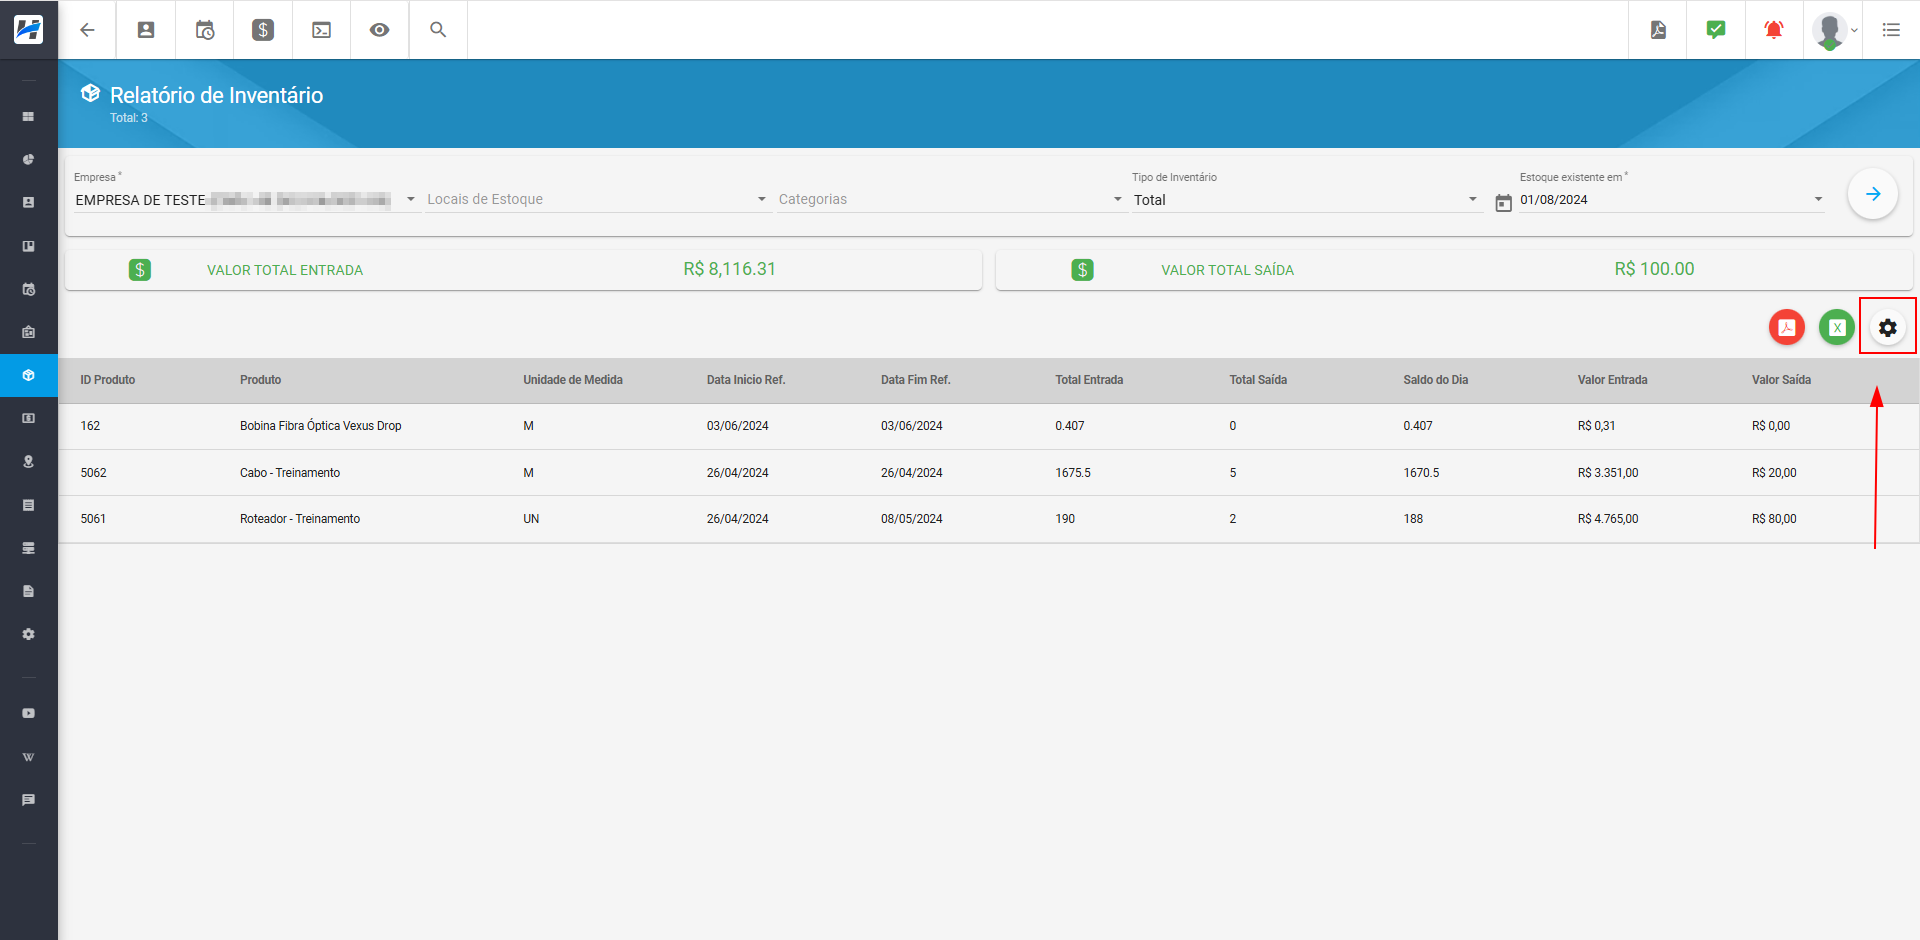Image resolution: width=1920 pixels, height=940 pixels.
Task: Click the R$ 3.351,00 value cell
Action: coord(1608,473)
